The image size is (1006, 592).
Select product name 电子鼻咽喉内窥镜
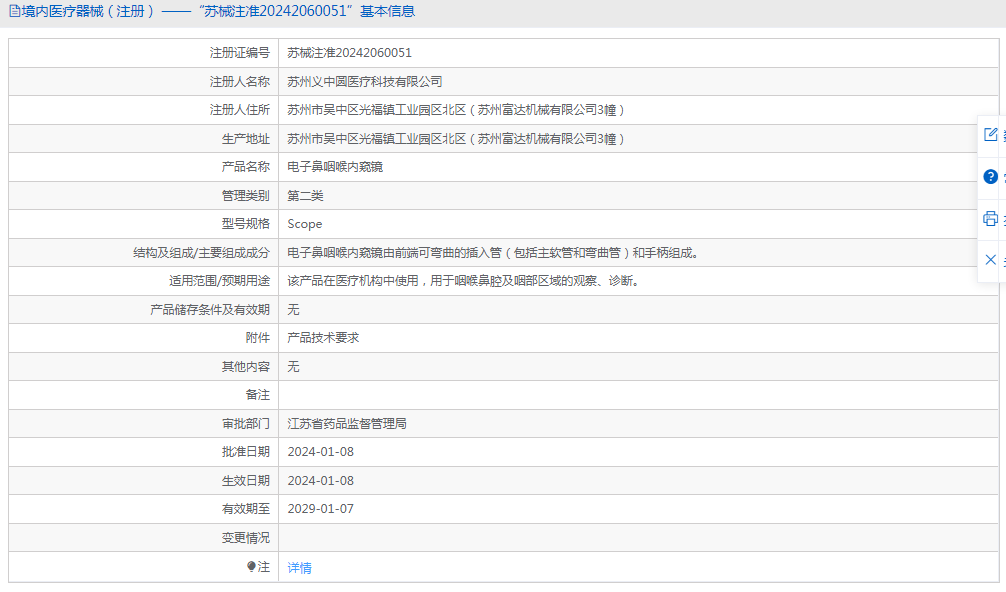(x=335, y=167)
